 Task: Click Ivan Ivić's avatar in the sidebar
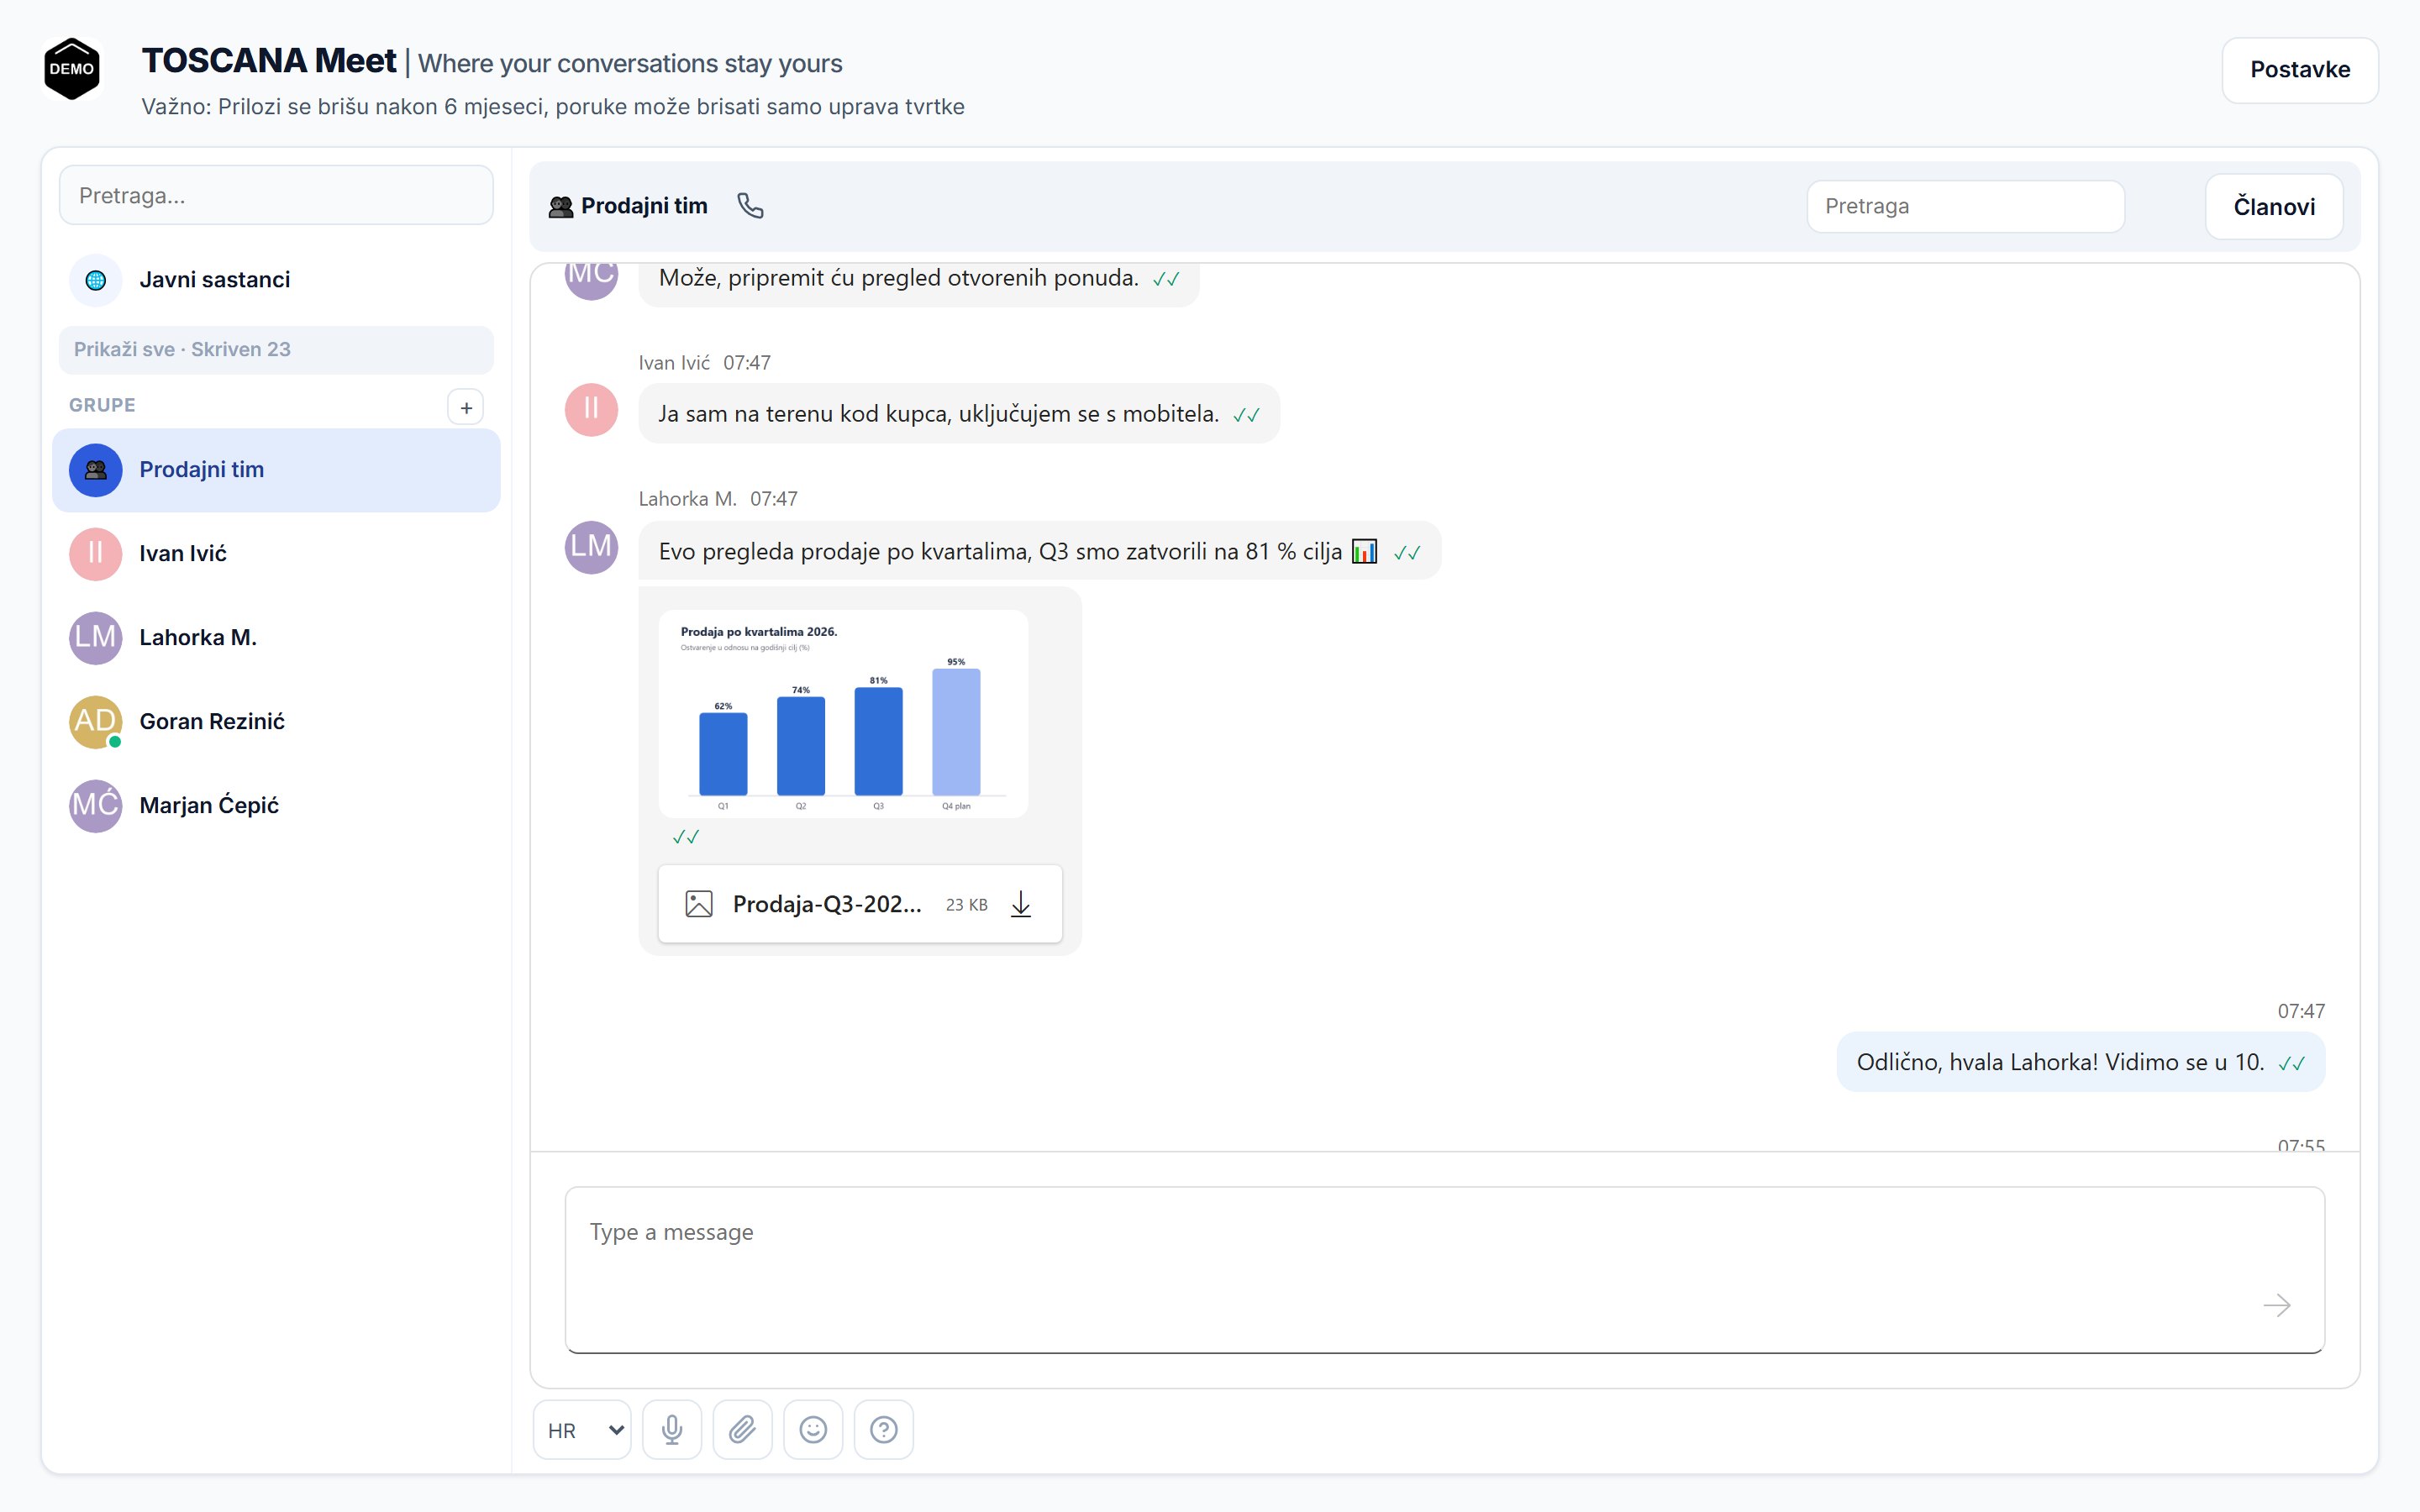[x=96, y=554]
